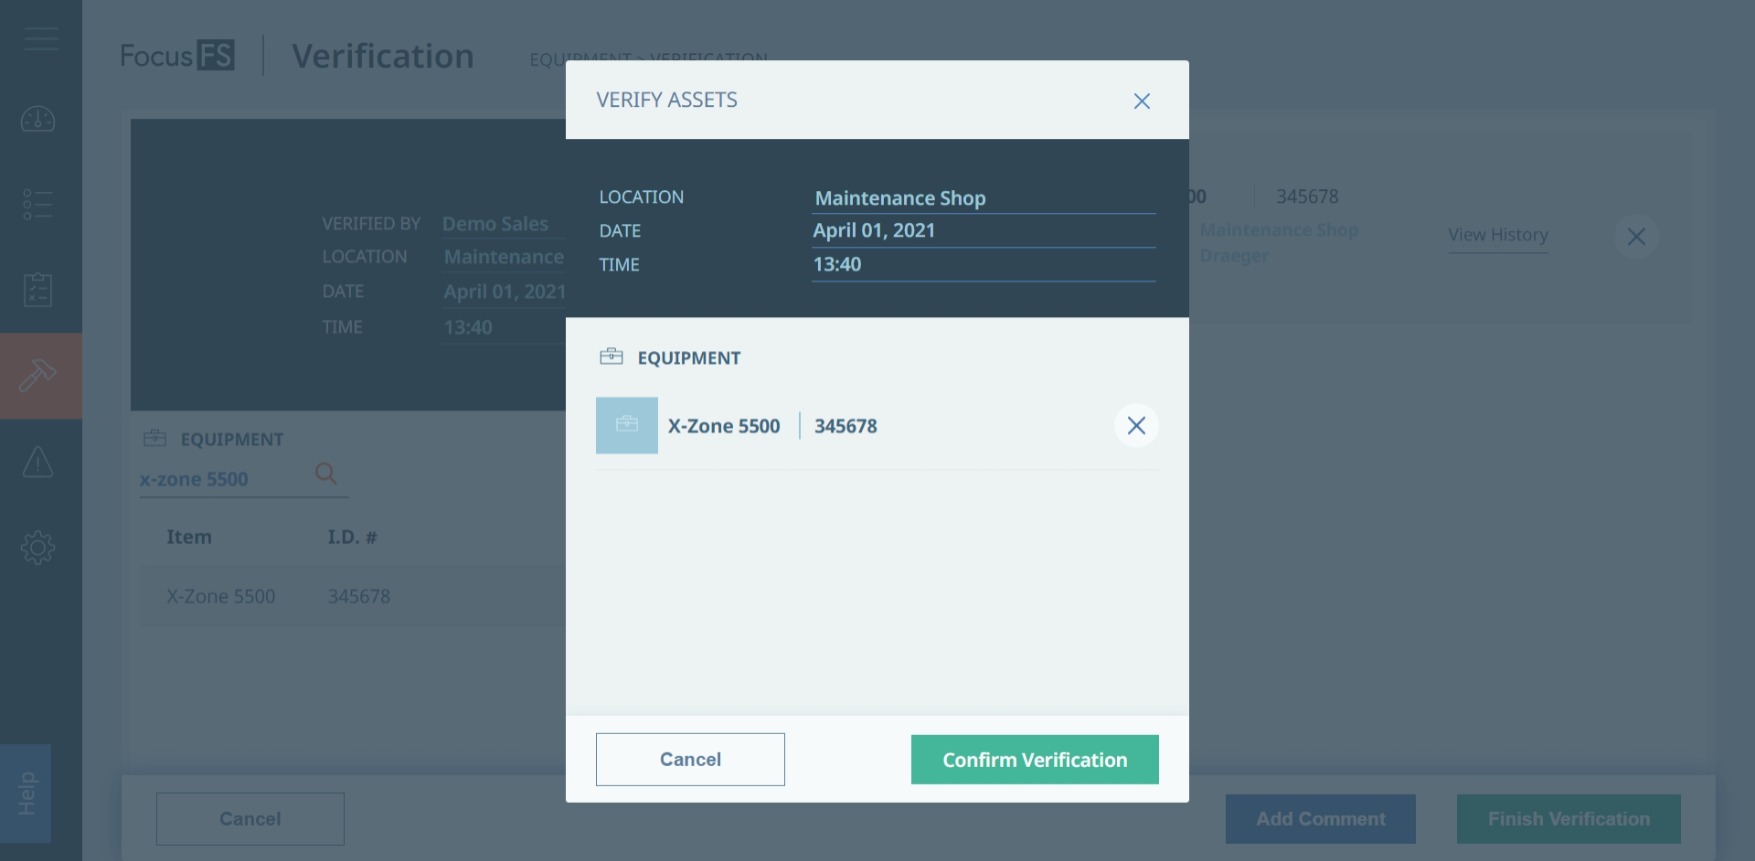Open the checklist clipboard icon in sidebar

[x=38, y=290]
